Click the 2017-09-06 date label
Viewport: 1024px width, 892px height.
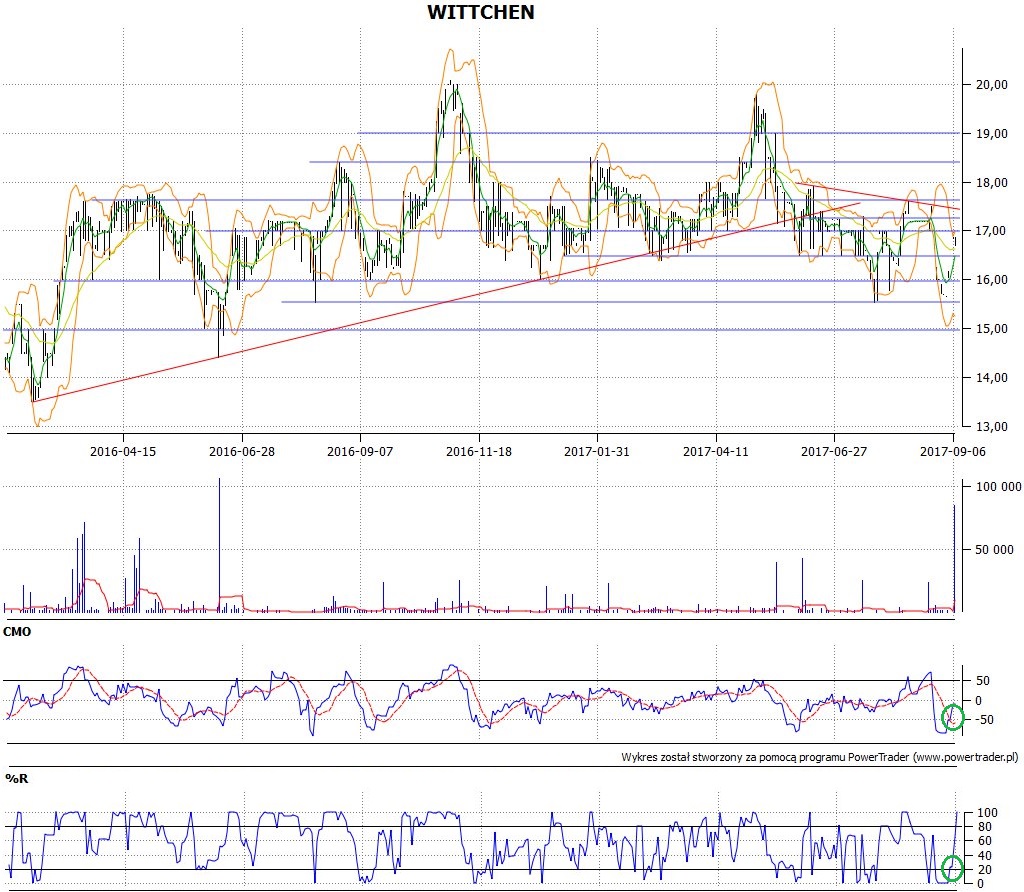pos(953,451)
